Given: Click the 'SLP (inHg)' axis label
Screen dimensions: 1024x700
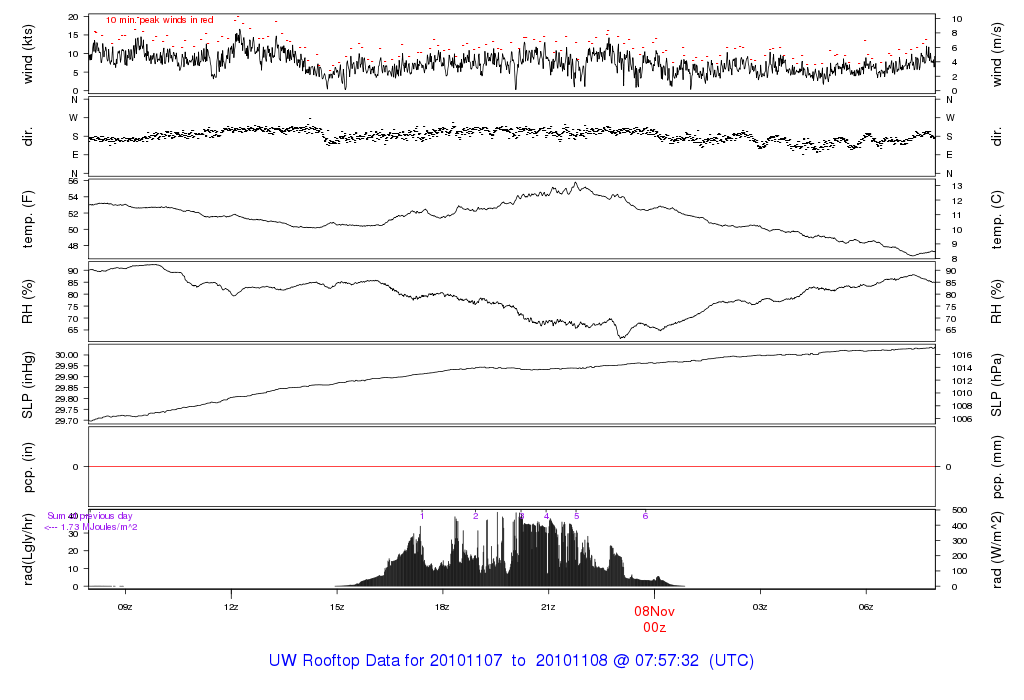Looking at the screenshot, I should pyautogui.click(x=27, y=385).
